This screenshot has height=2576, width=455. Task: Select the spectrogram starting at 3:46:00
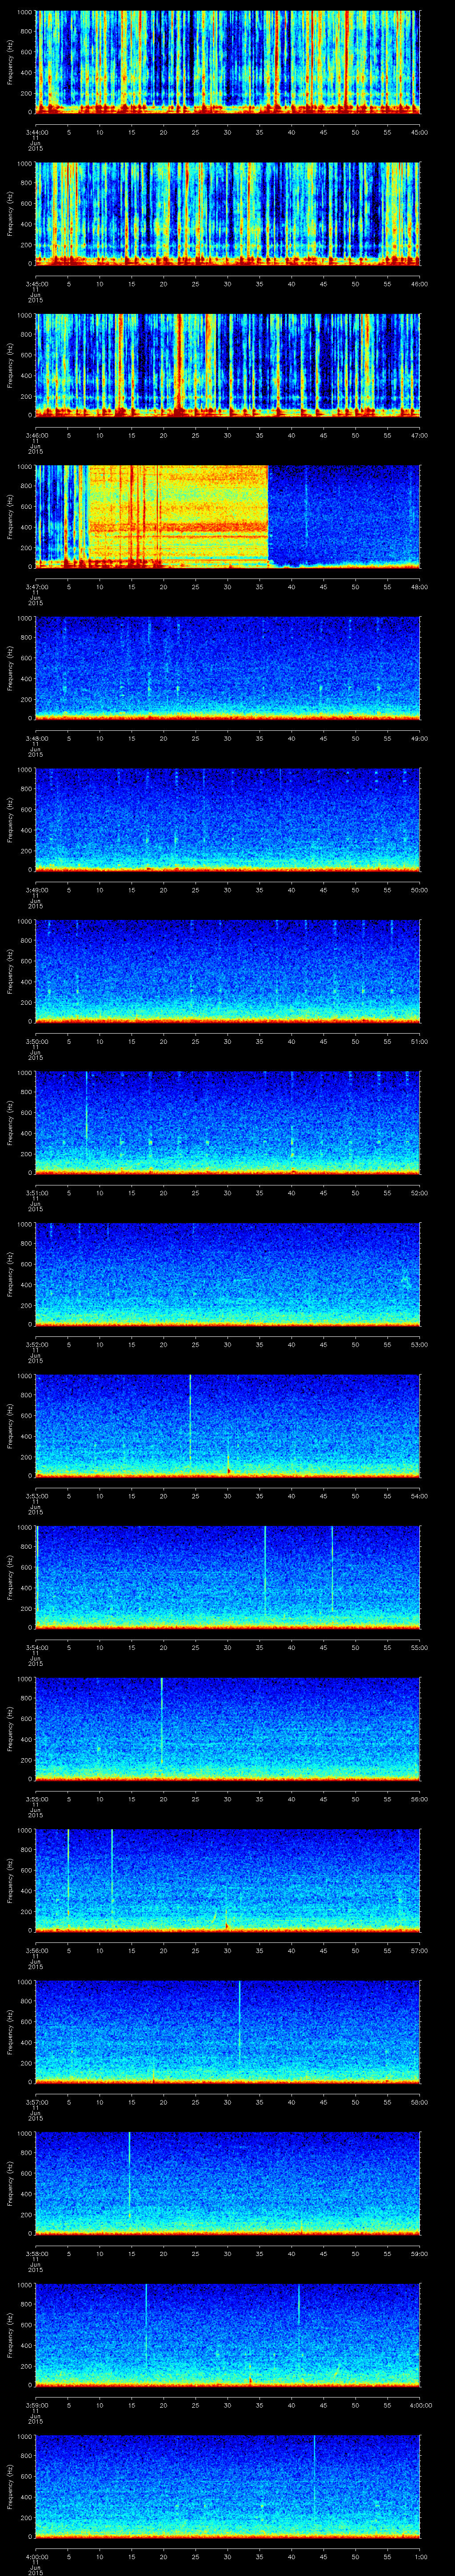[228, 365]
